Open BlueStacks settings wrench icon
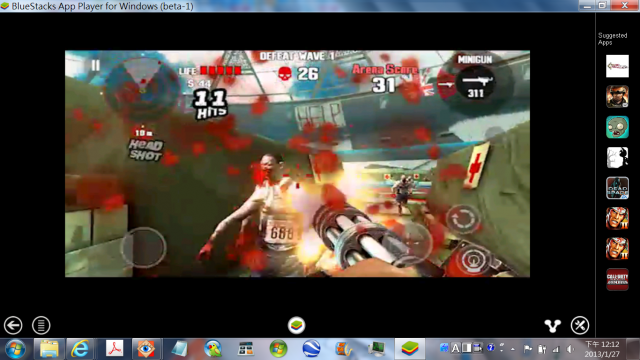 pos(580,325)
